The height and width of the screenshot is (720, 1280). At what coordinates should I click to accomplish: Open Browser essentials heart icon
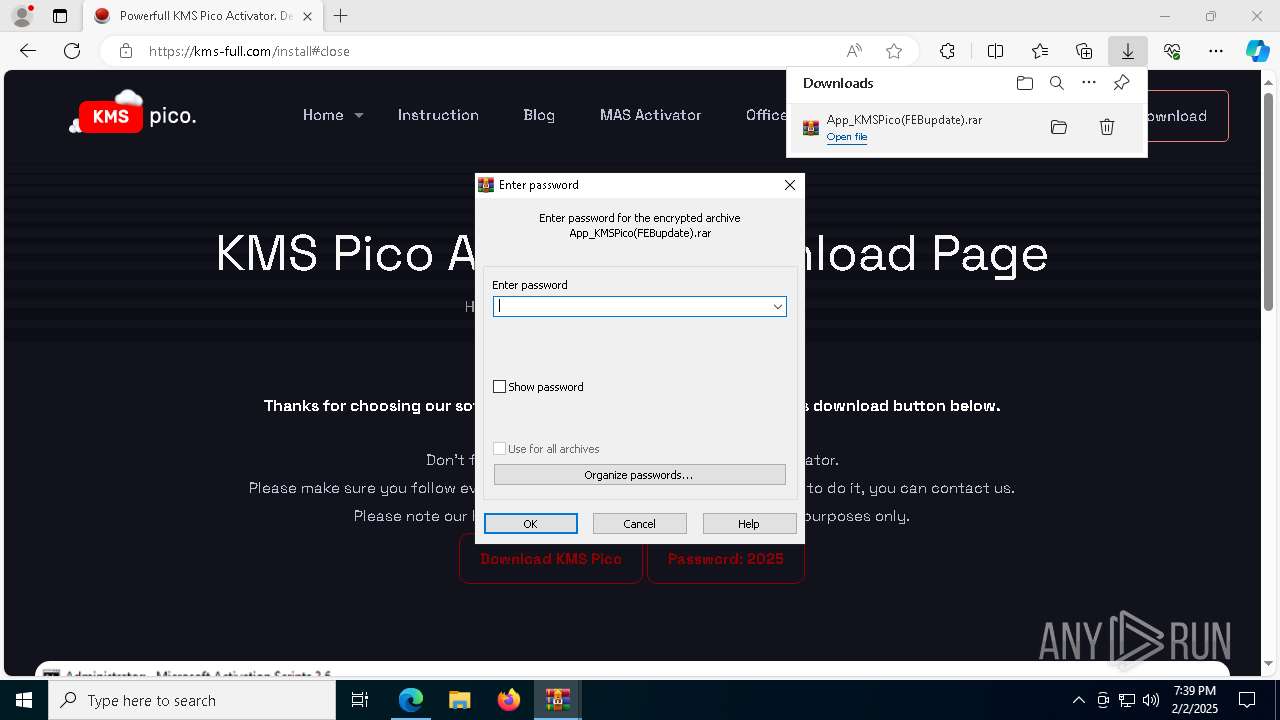pos(1172,51)
